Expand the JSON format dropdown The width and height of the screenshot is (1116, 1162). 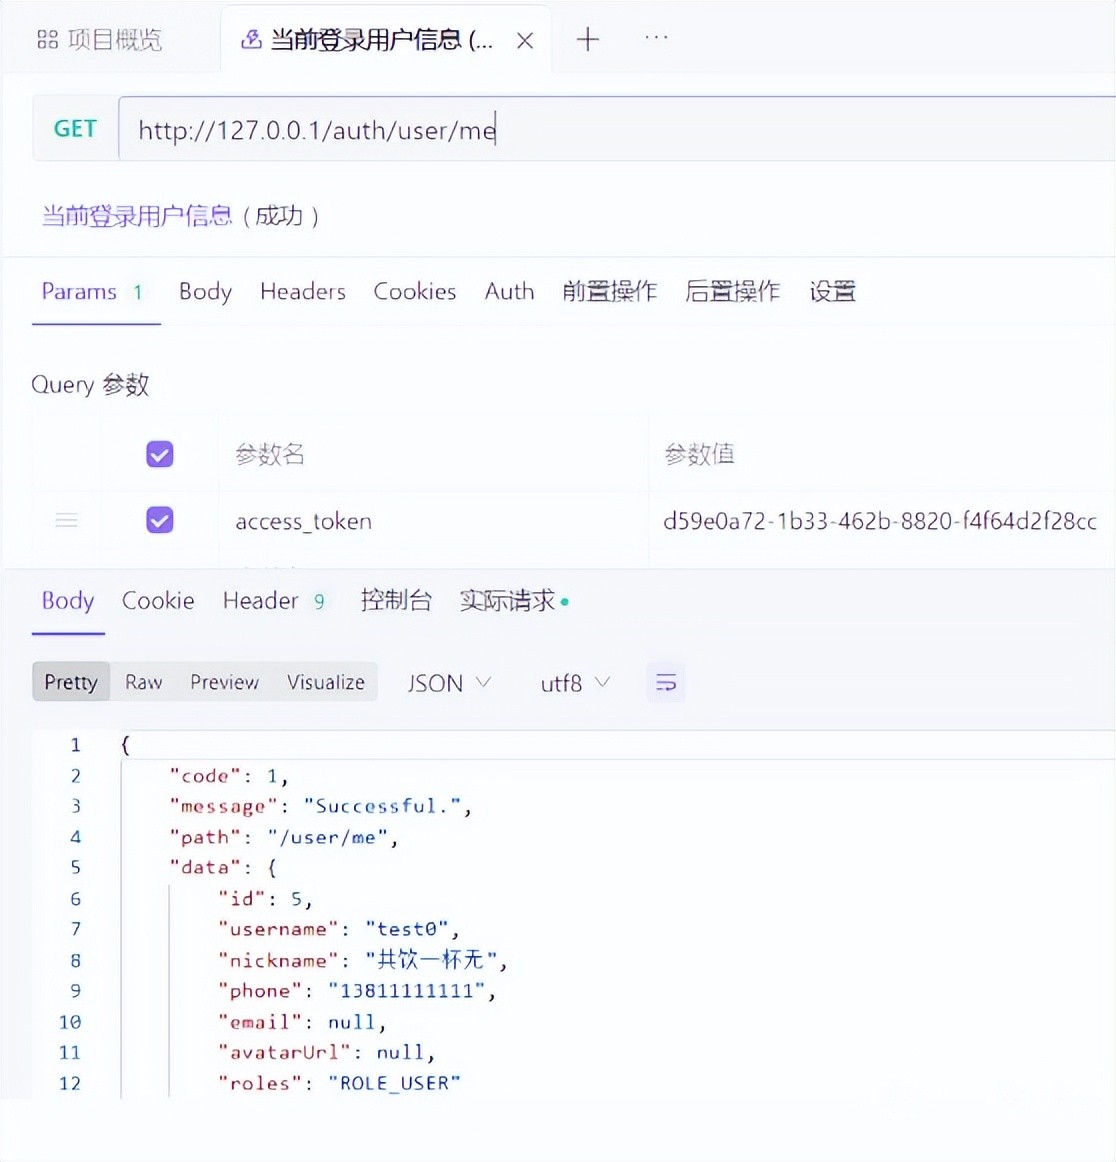click(x=449, y=683)
